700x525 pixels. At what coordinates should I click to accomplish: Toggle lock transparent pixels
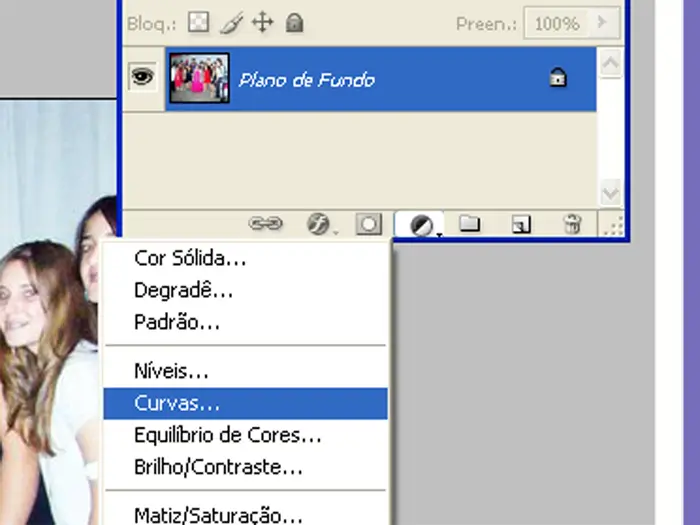point(199,22)
